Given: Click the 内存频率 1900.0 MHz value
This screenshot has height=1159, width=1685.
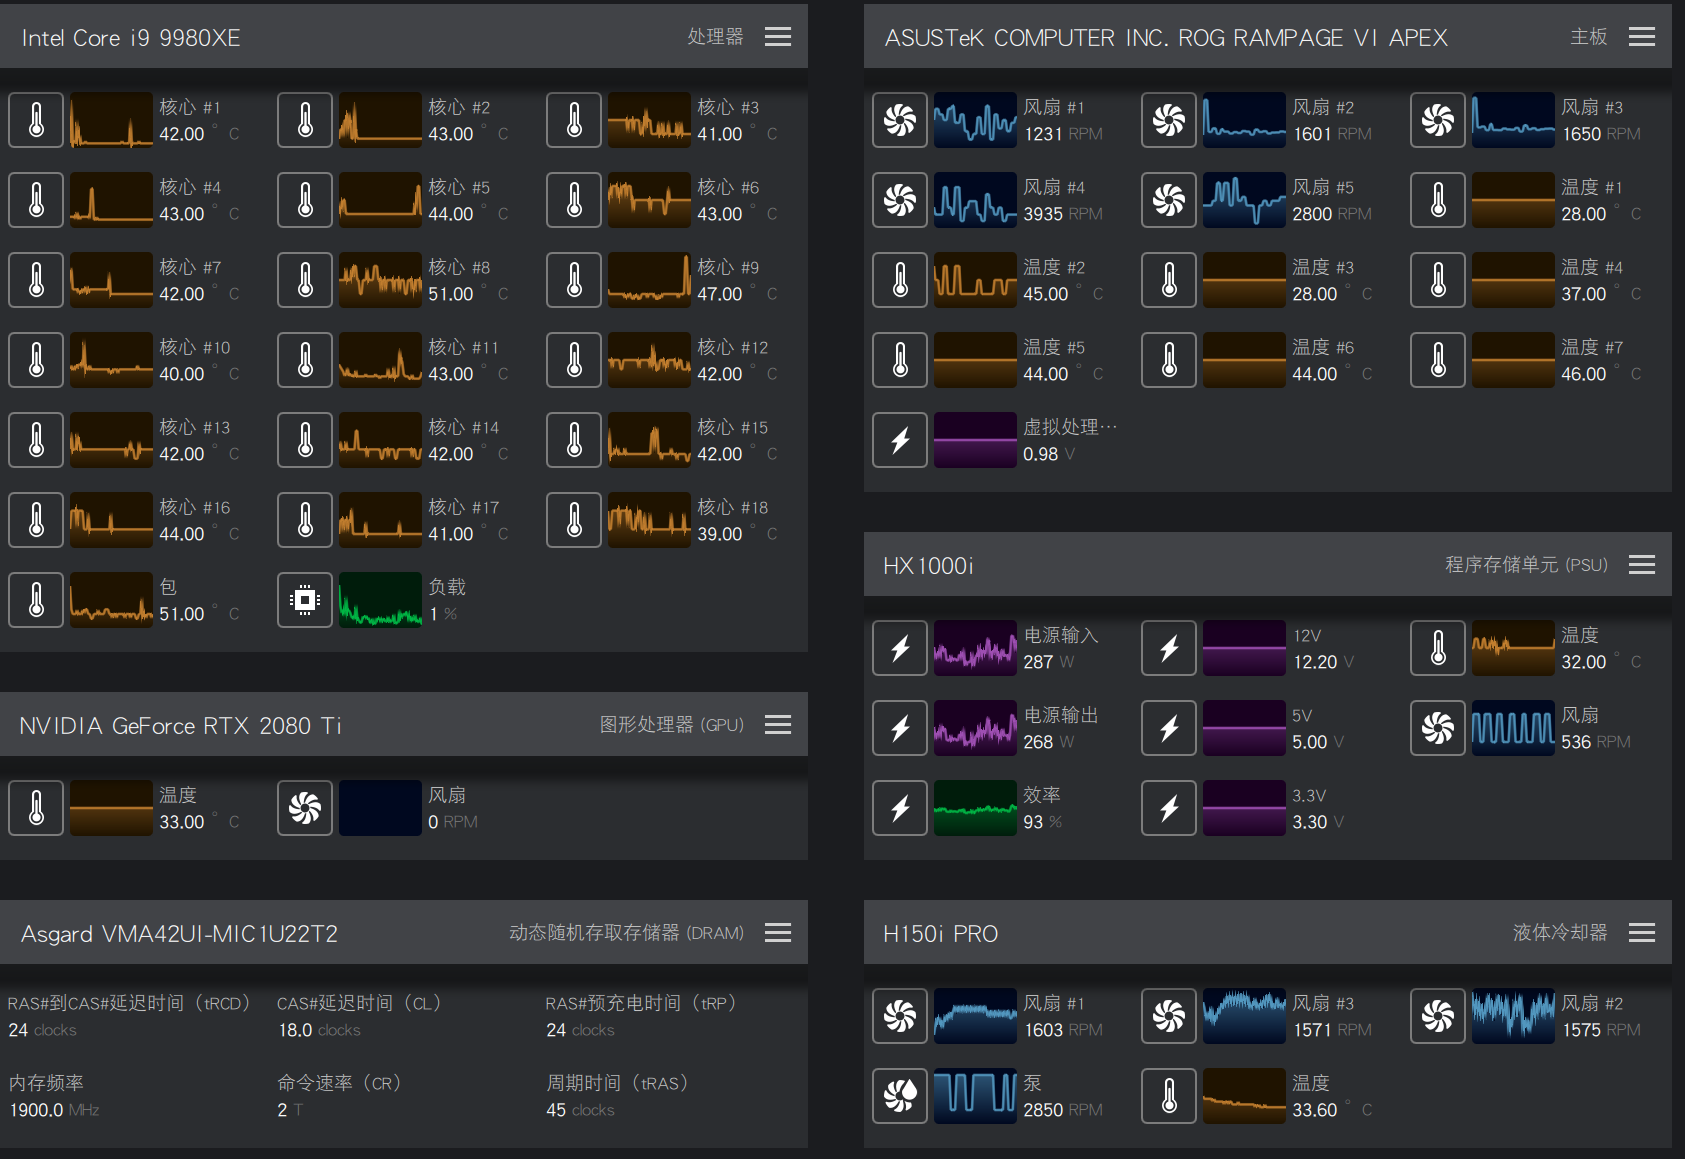Looking at the screenshot, I should click(54, 1110).
